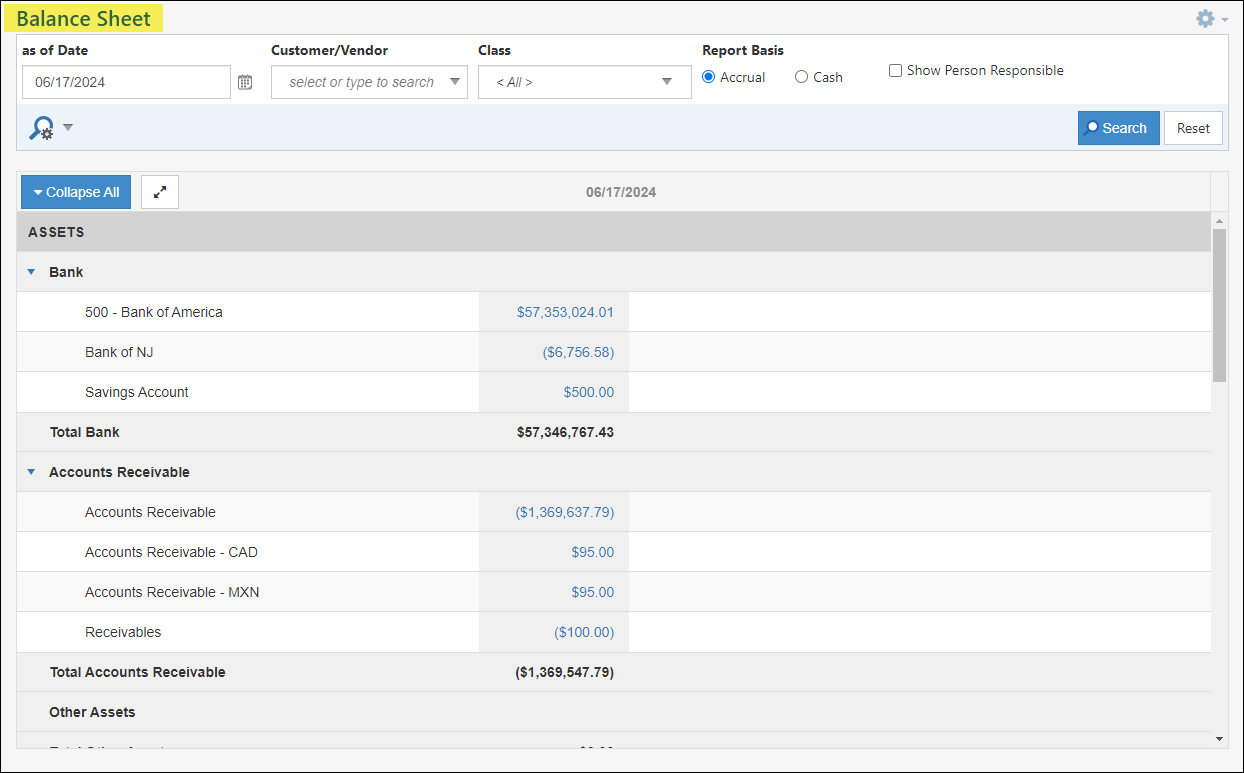Image resolution: width=1244 pixels, height=773 pixels.
Task: Open the dropdown arrow beside search options
Action: 68,128
